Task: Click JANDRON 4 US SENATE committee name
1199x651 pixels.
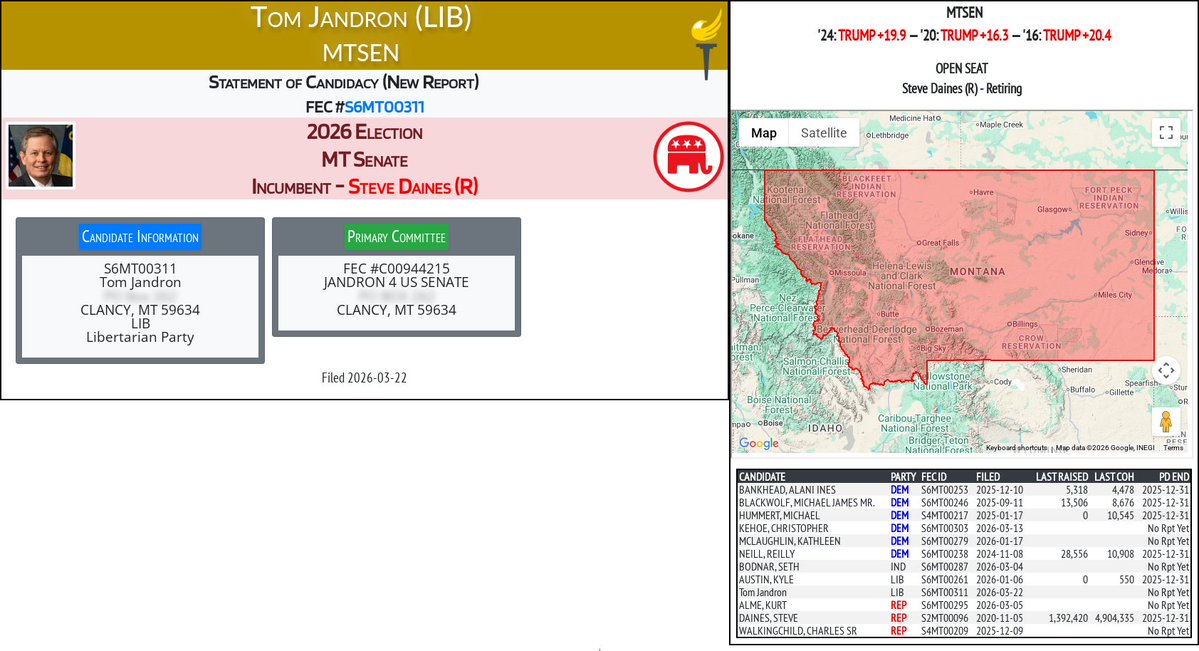Action: (x=396, y=282)
